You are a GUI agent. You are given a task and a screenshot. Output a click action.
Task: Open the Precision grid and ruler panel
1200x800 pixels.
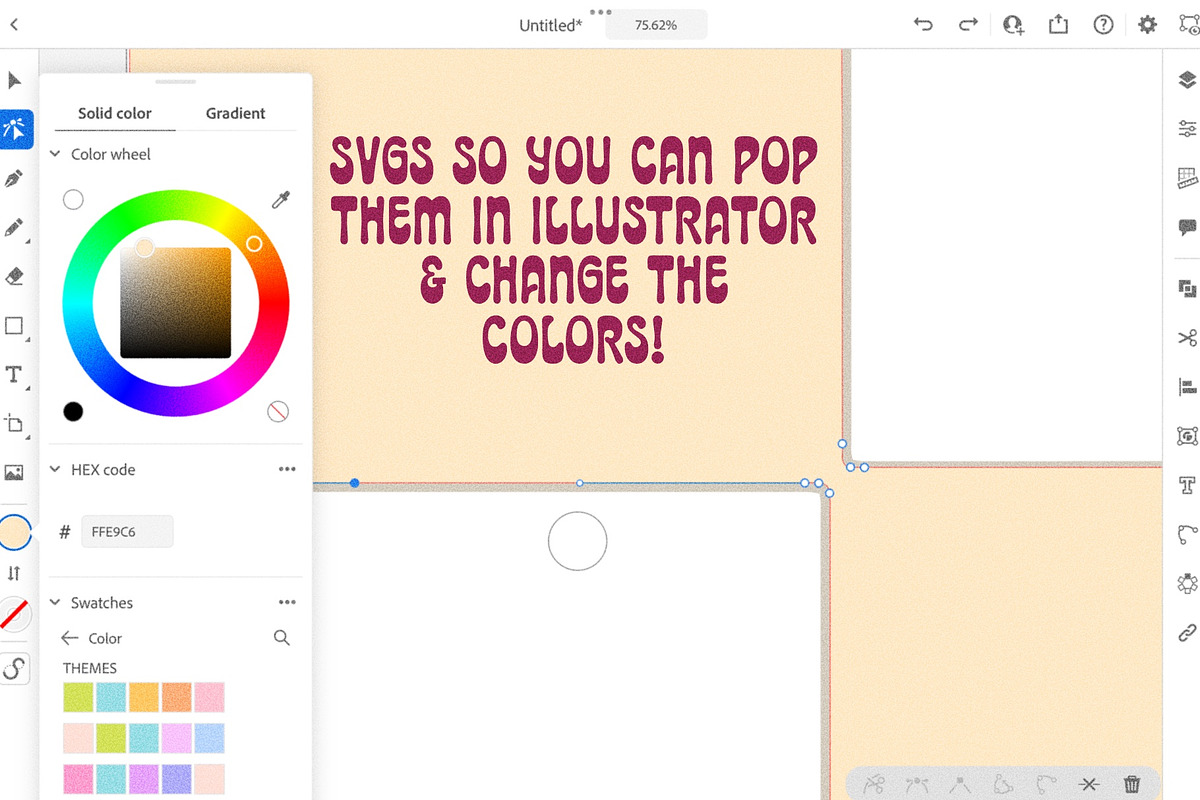tap(1187, 178)
